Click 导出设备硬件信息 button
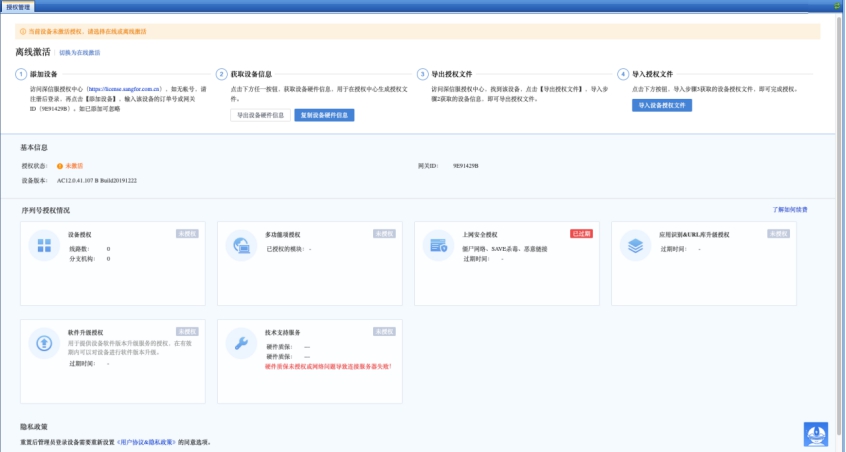Viewport: 846px width, 452px height. pos(260,115)
